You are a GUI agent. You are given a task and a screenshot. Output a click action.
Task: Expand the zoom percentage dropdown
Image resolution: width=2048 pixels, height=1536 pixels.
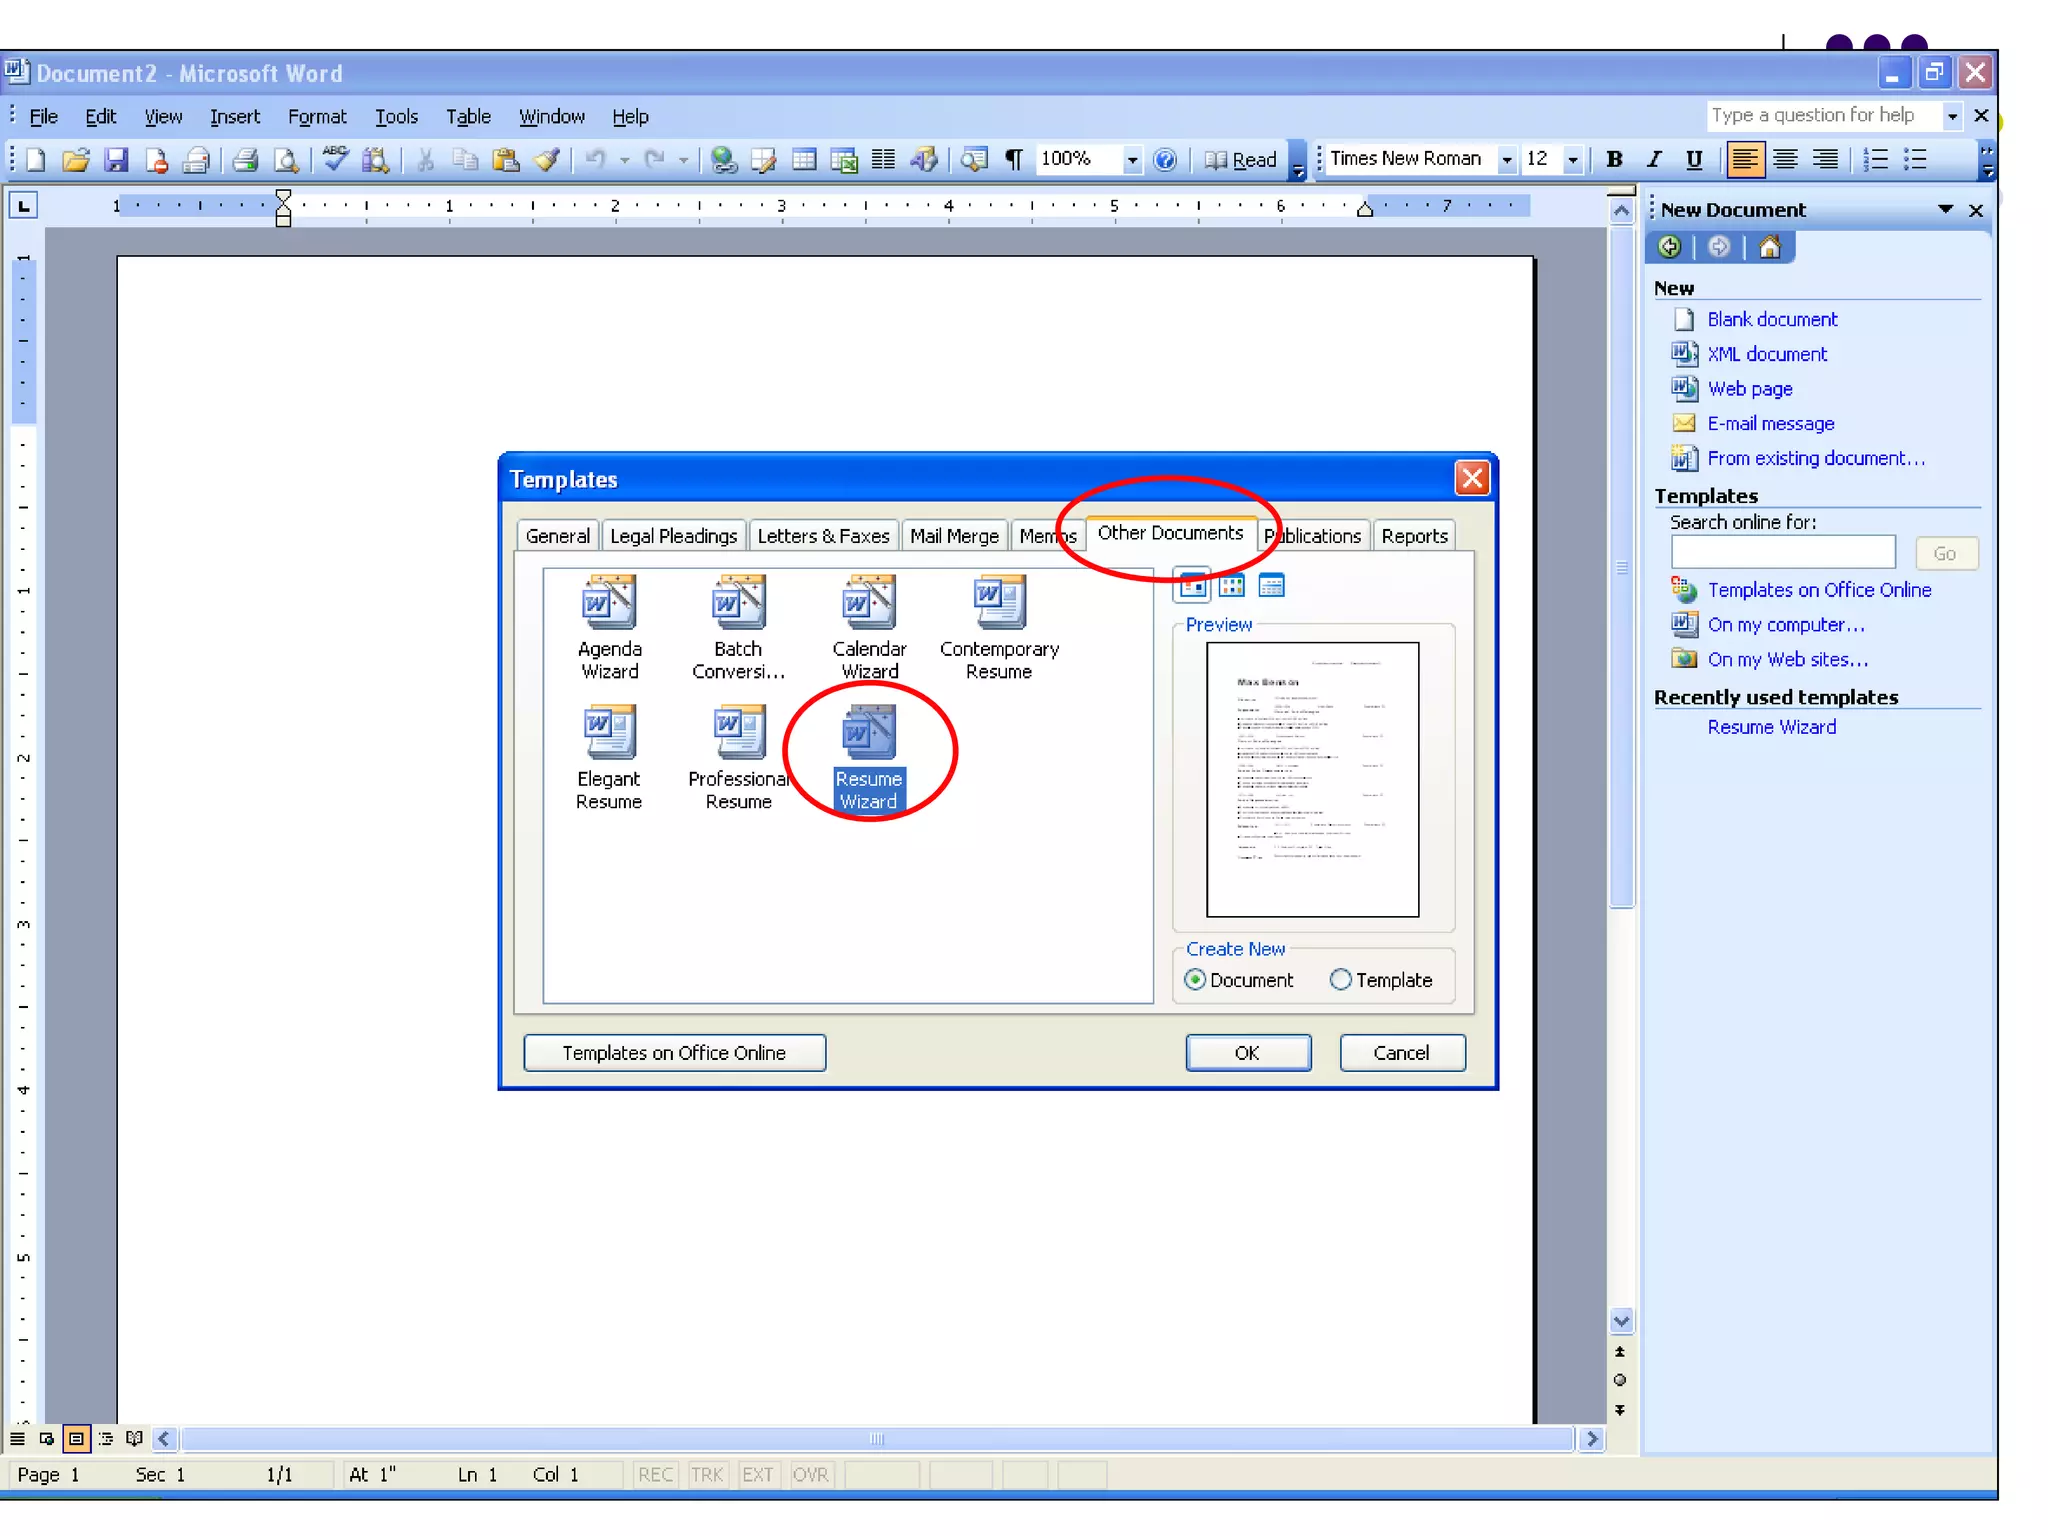(x=1132, y=160)
